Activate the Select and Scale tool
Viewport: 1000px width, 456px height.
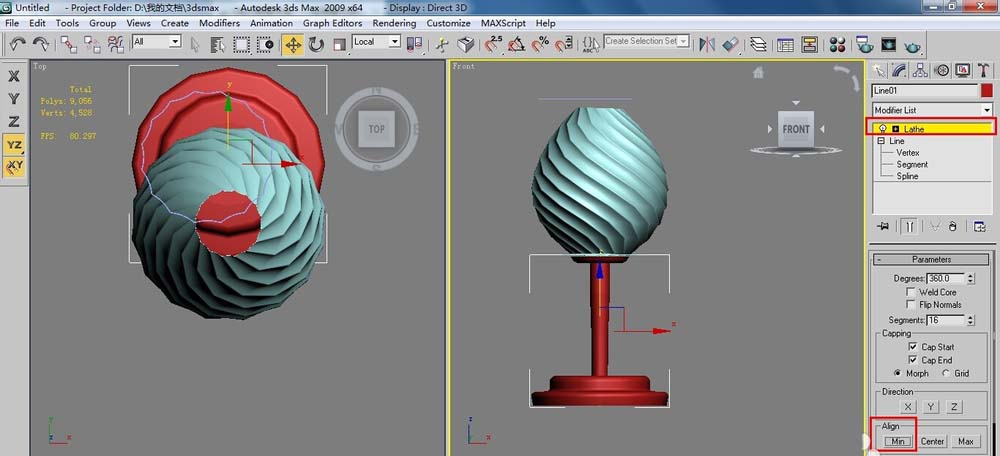click(339, 45)
